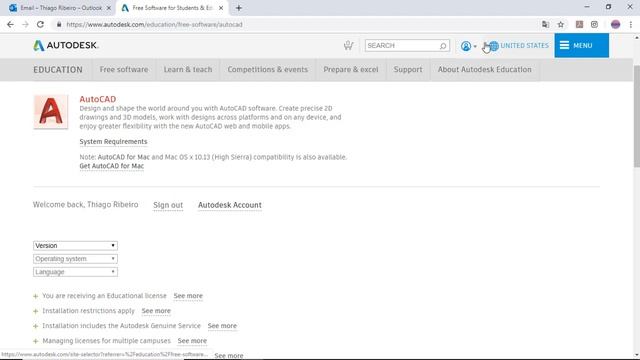Click the UNITED STATES region link
640x360 pixels.
524,46
